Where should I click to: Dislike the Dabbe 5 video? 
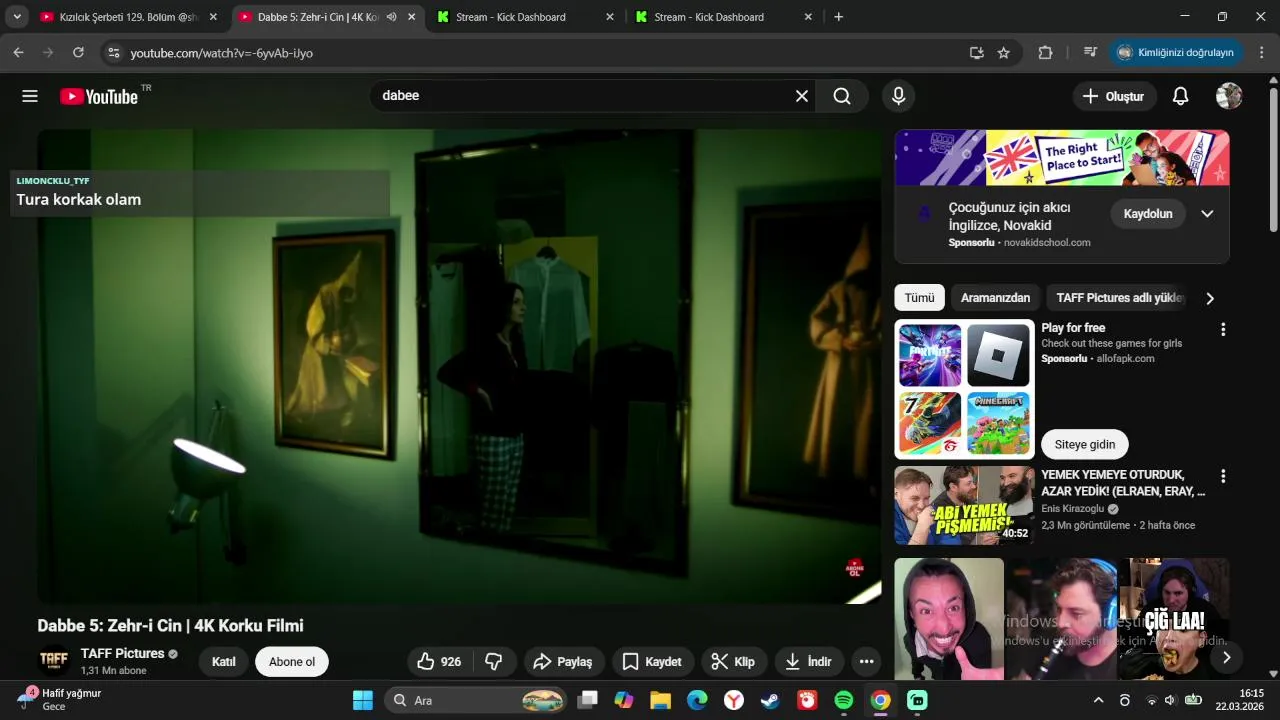[494, 661]
